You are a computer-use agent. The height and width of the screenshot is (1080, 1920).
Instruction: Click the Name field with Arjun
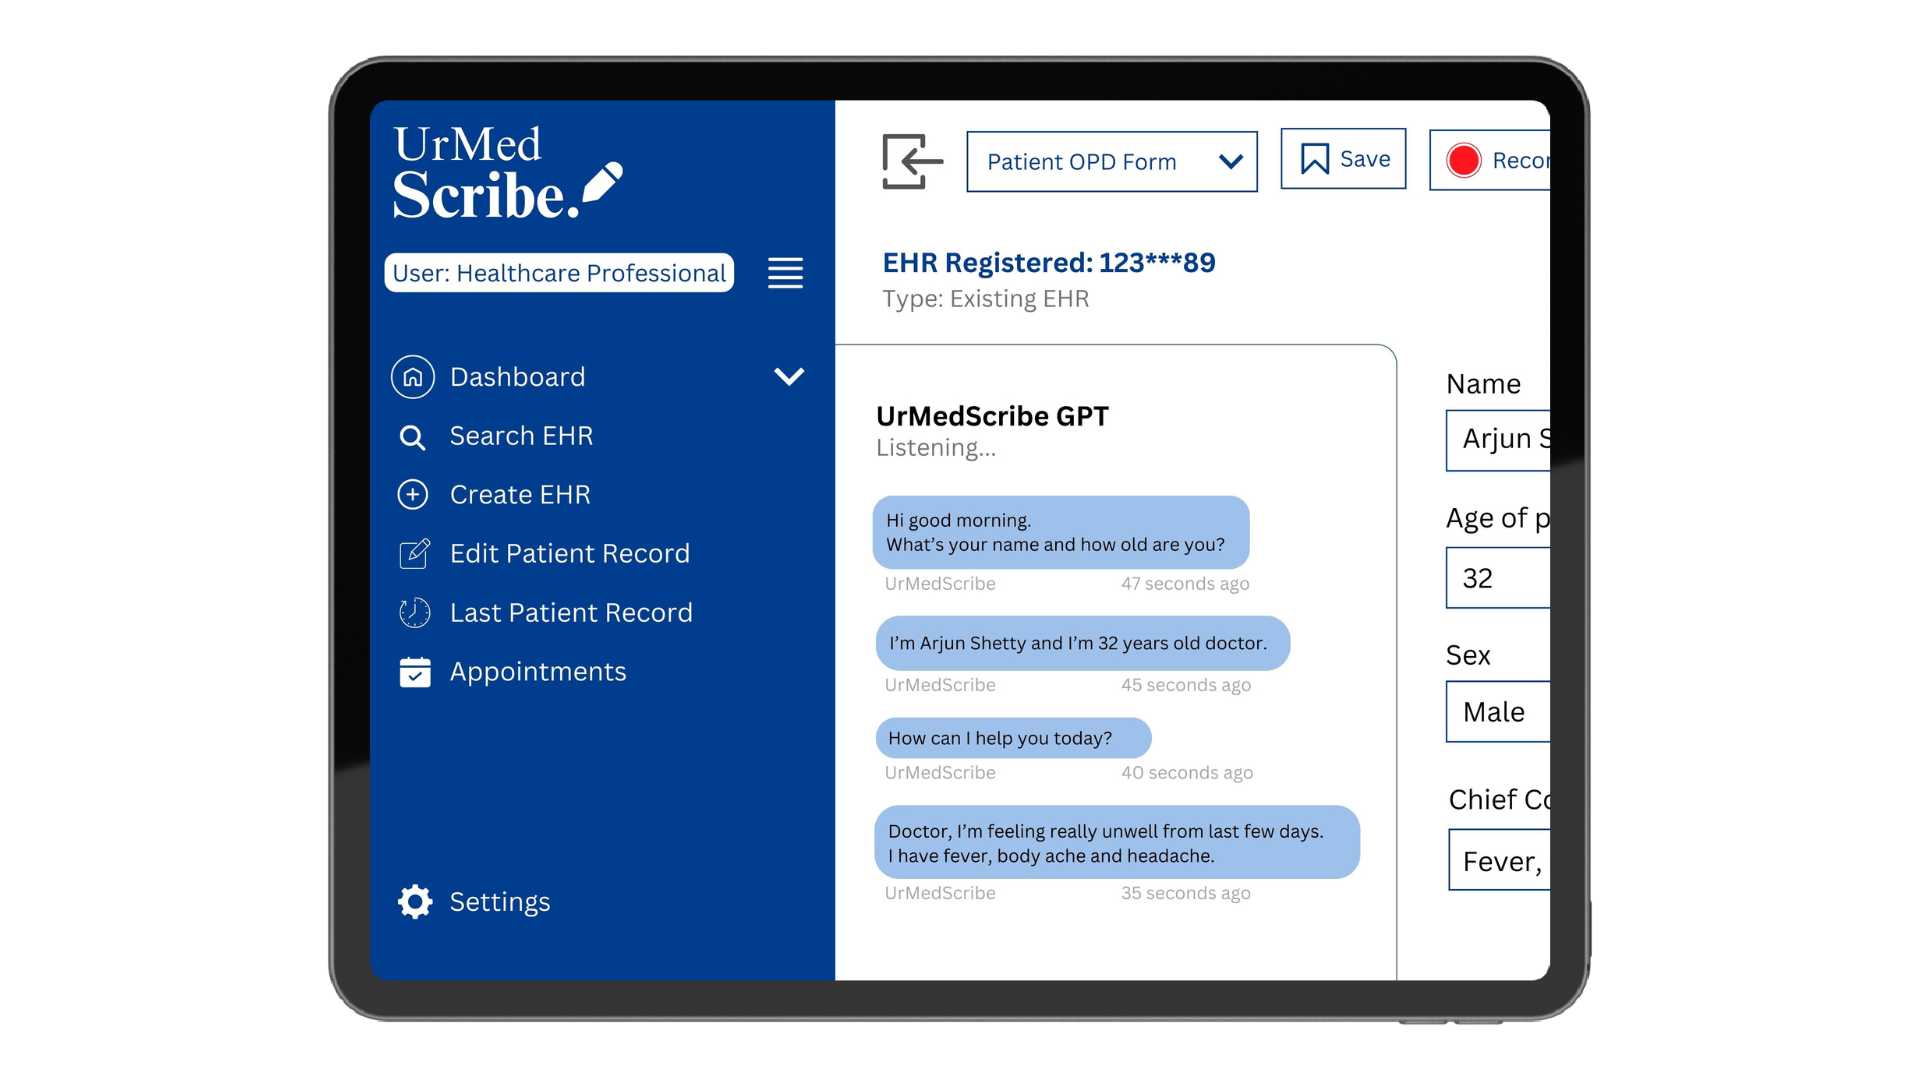point(1497,439)
